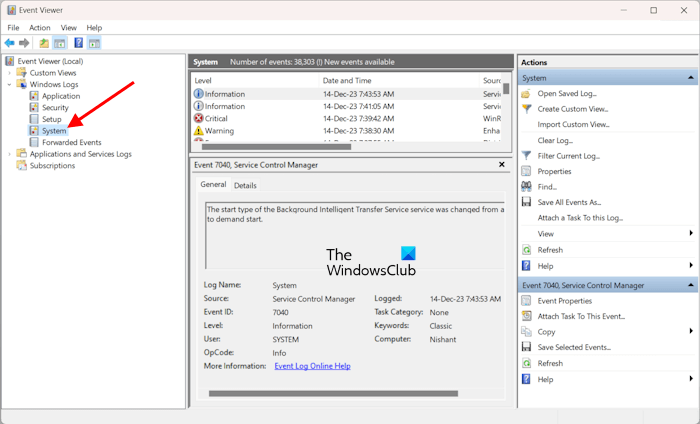Open the Help submenu arrow under System
The height and width of the screenshot is (424, 700).
[x=691, y=266]
